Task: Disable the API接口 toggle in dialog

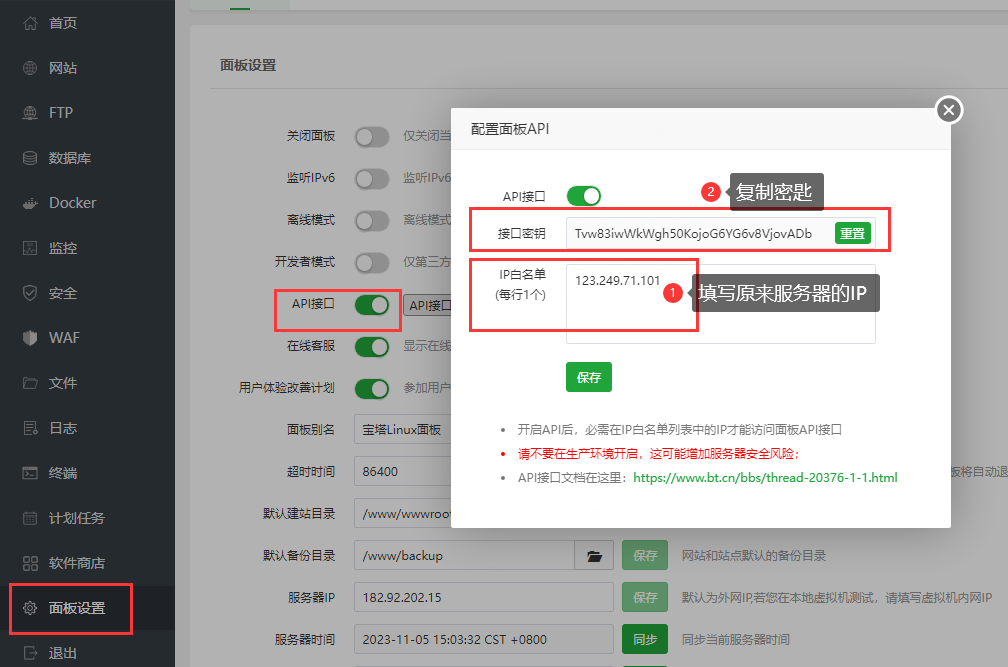Action: 583,195
